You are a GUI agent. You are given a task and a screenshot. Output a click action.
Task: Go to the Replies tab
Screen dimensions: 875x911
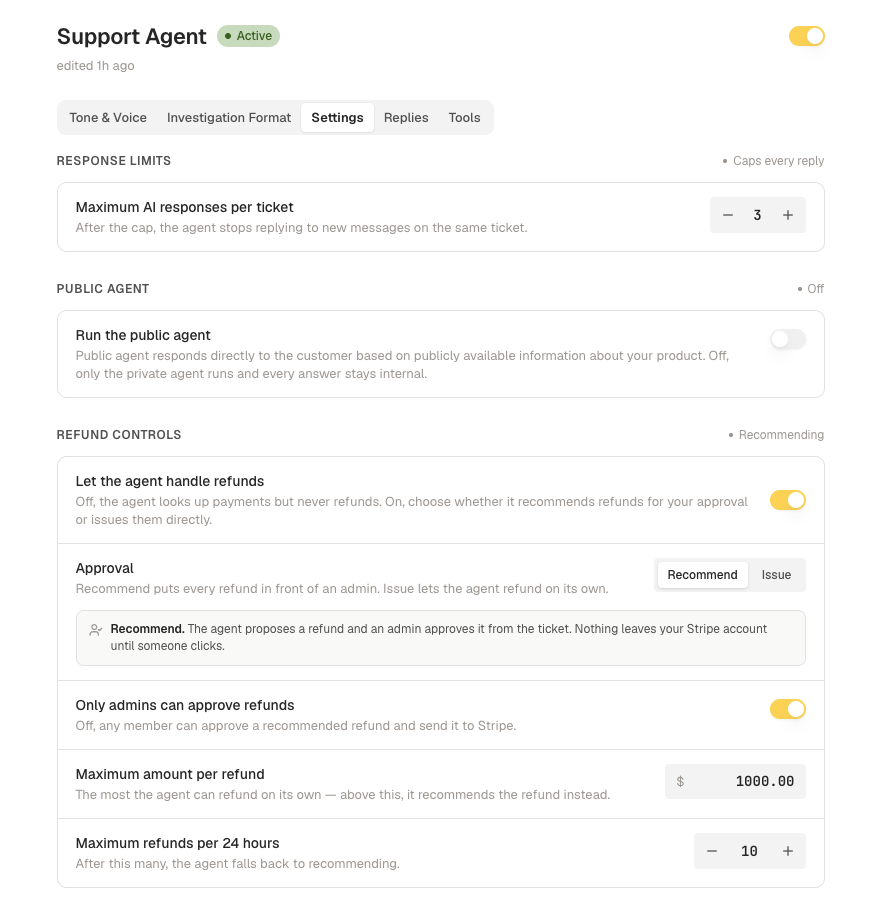point(406,117)
